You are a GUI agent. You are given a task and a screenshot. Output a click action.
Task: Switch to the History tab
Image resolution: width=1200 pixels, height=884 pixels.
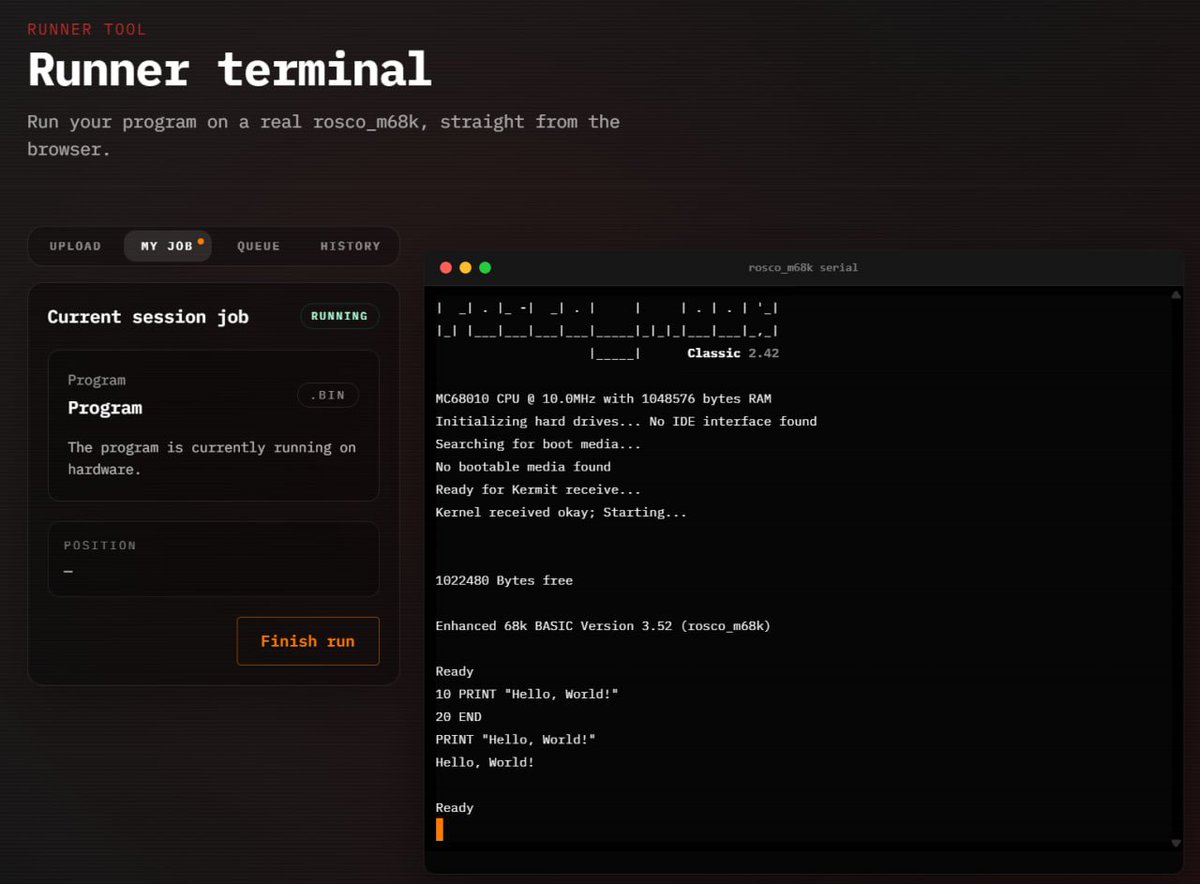pos(350,246)
